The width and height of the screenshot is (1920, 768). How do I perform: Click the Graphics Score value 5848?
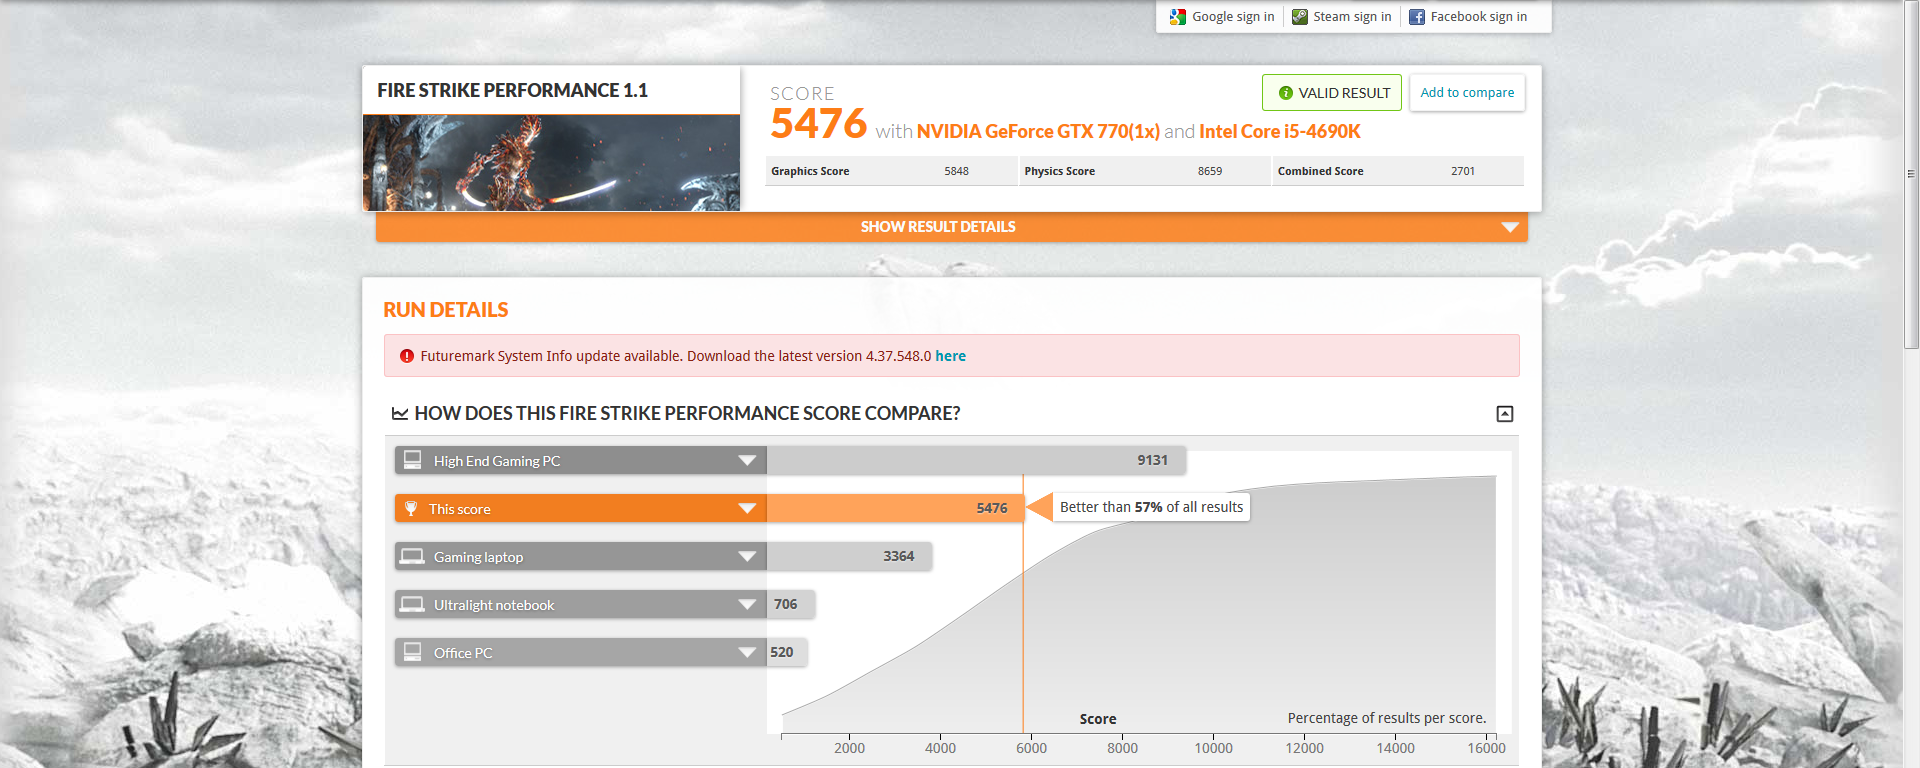coord(956,171)
